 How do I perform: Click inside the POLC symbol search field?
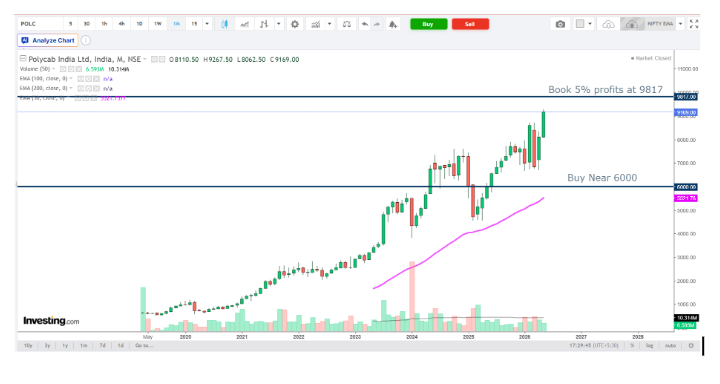click(40, 24)
